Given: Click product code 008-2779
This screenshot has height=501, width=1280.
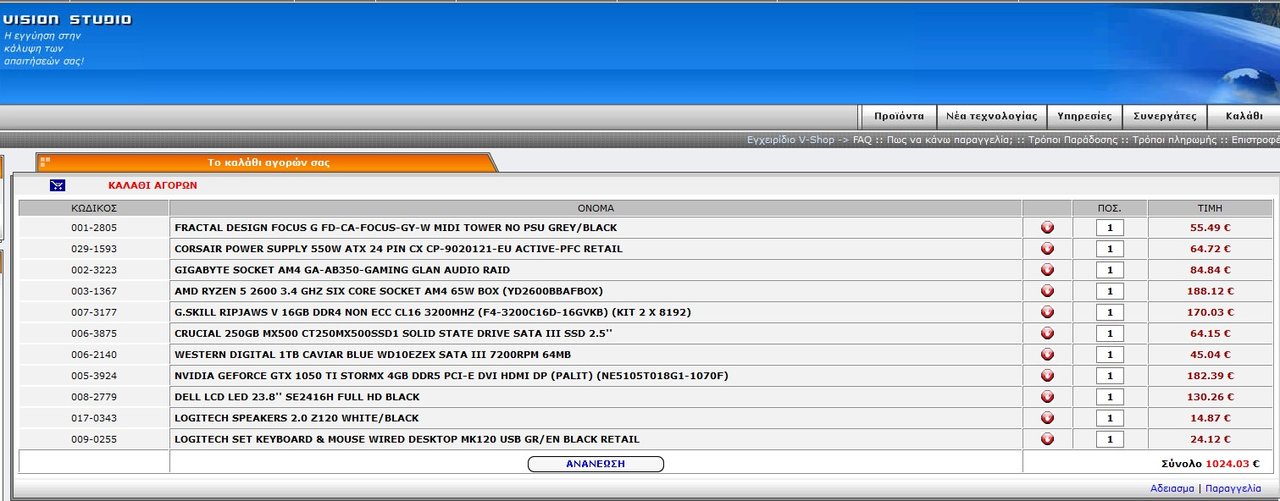Looking at the screenshot, I should coord(94,397).
